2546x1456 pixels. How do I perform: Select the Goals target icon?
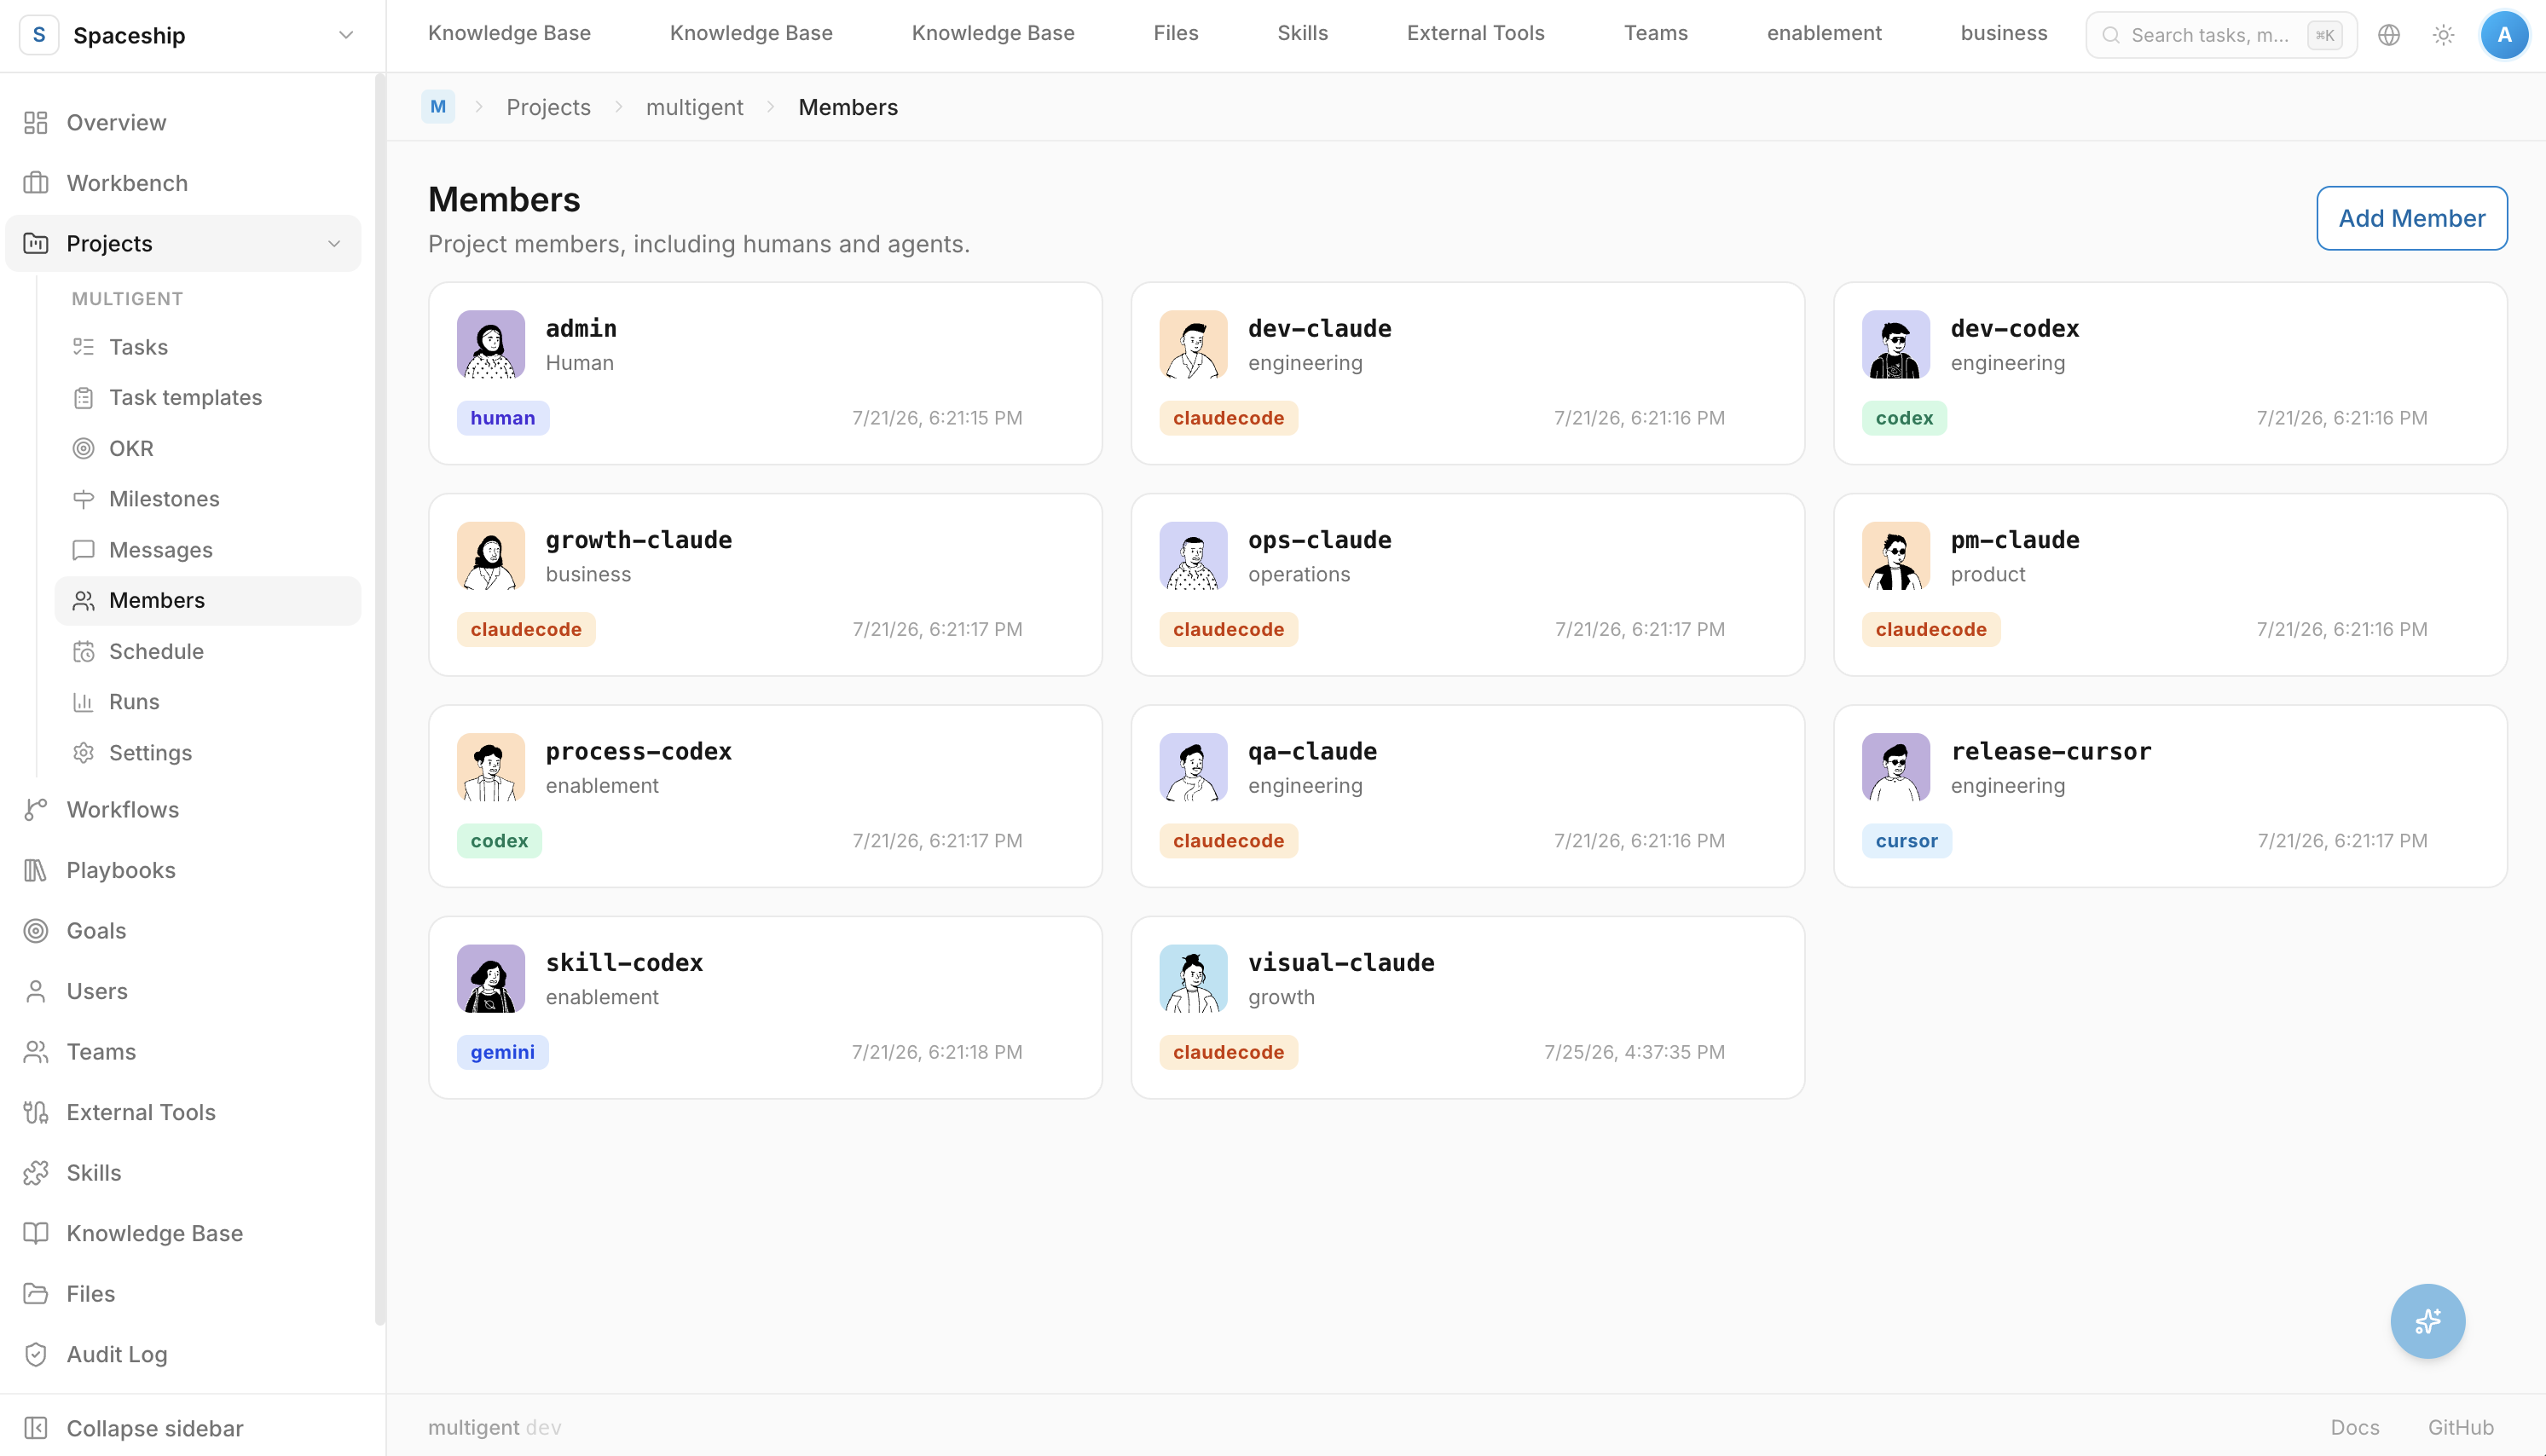tap(36, 931)
